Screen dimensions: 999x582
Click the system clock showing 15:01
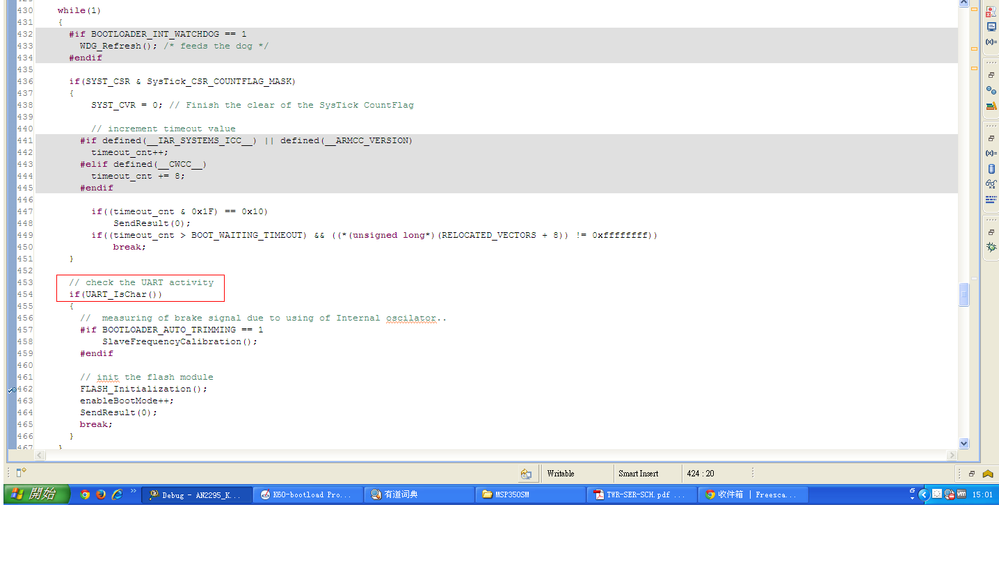(982, 495)
